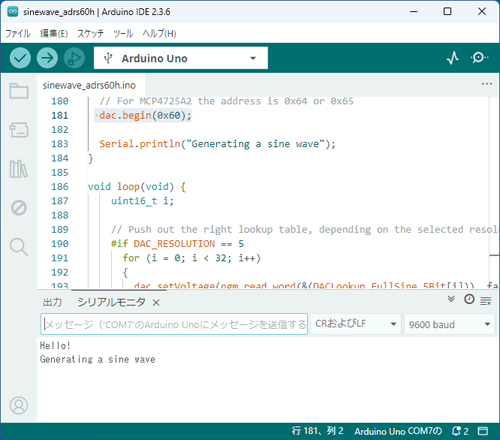The height and width of the screenshot is (440, 500).
Task: Switch to the シリアルモニタ tab
Action: pyautogui.click(x=111, y=302)
